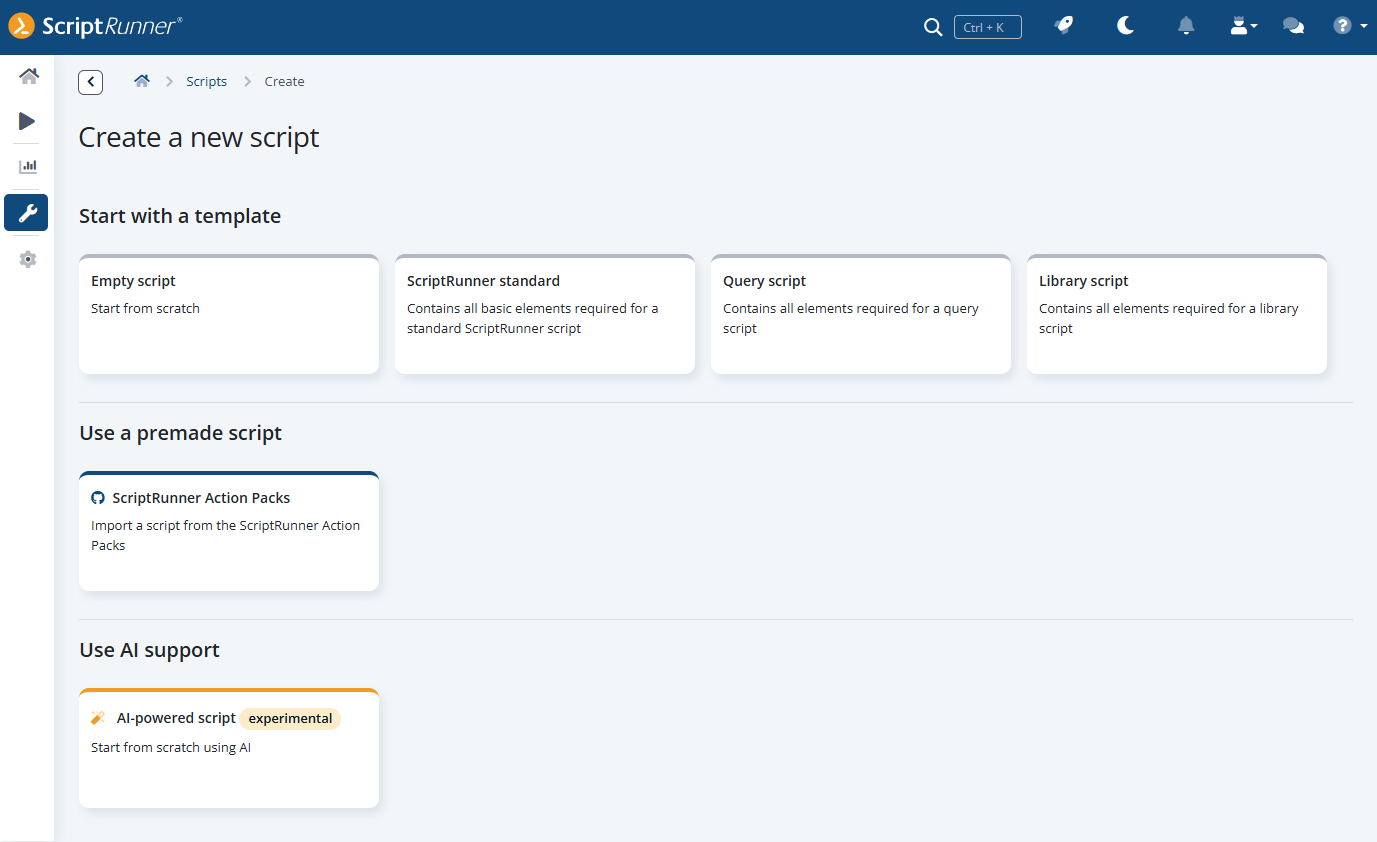Open the Run play icon in sidebar
This screenshot has height=842, width=1377.
click(x=27, y=121)
